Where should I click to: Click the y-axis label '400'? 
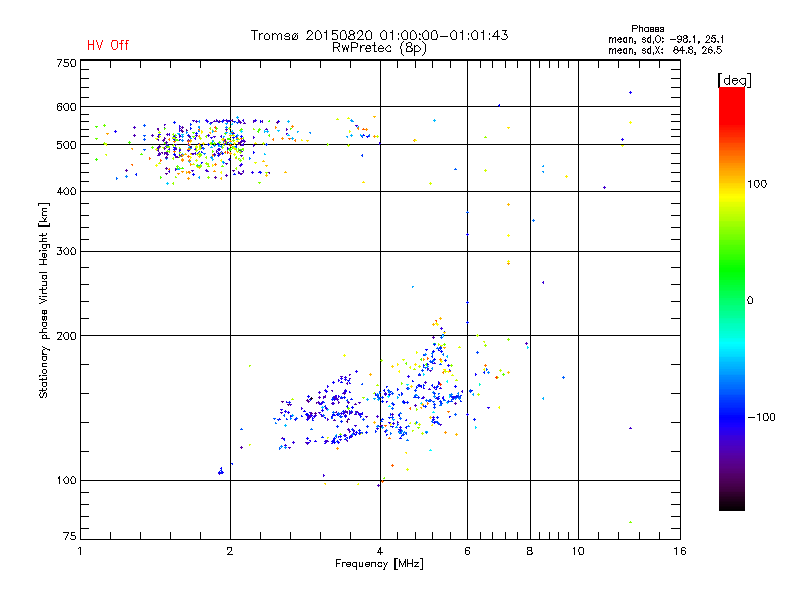66,191
